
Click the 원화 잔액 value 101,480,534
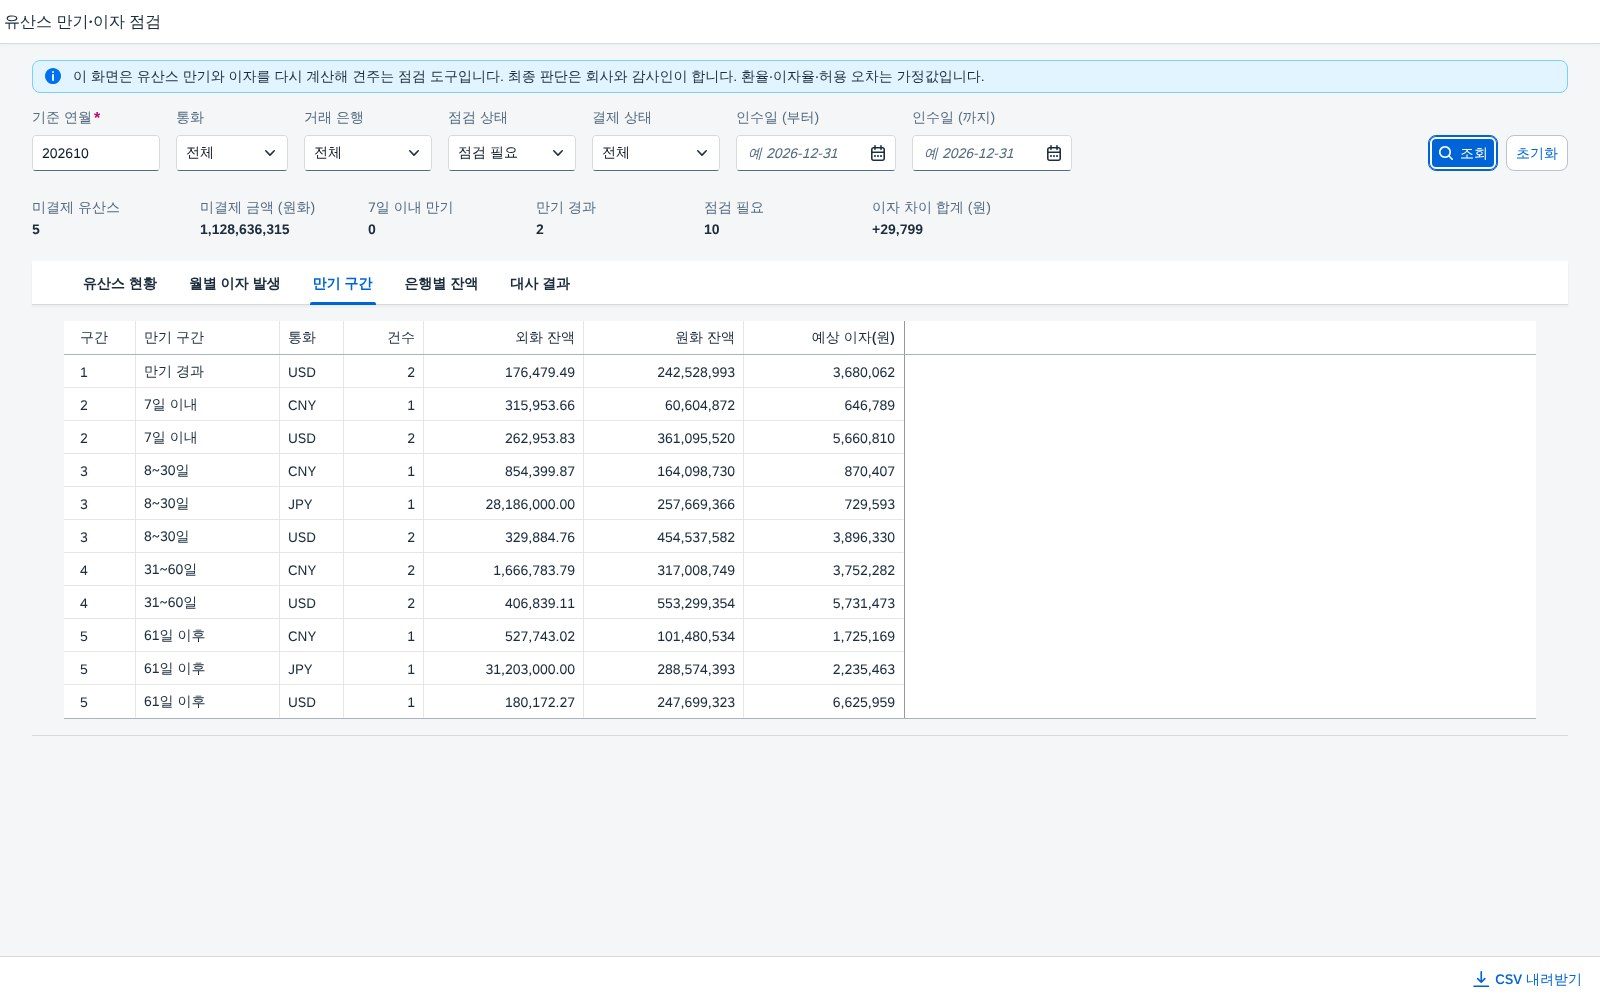point(696,636)
